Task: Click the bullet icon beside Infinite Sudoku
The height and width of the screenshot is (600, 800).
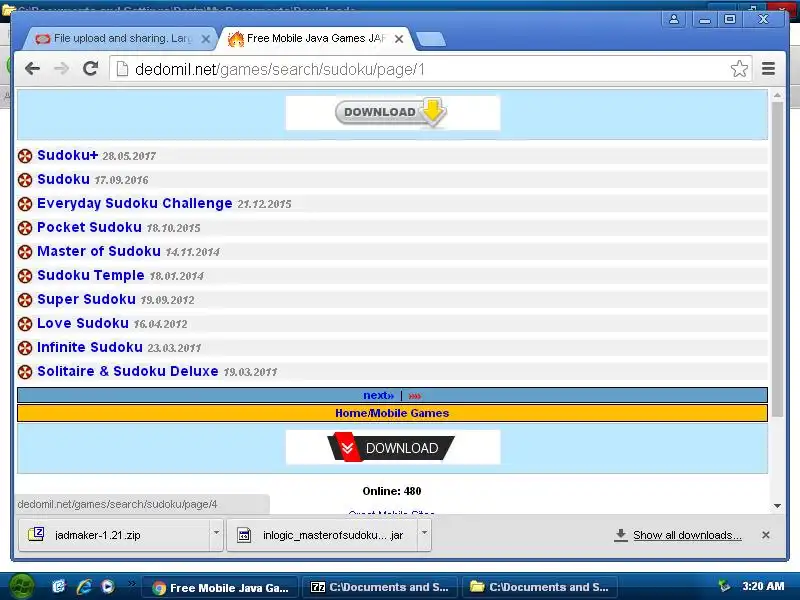Action: [x=25, y=347]
